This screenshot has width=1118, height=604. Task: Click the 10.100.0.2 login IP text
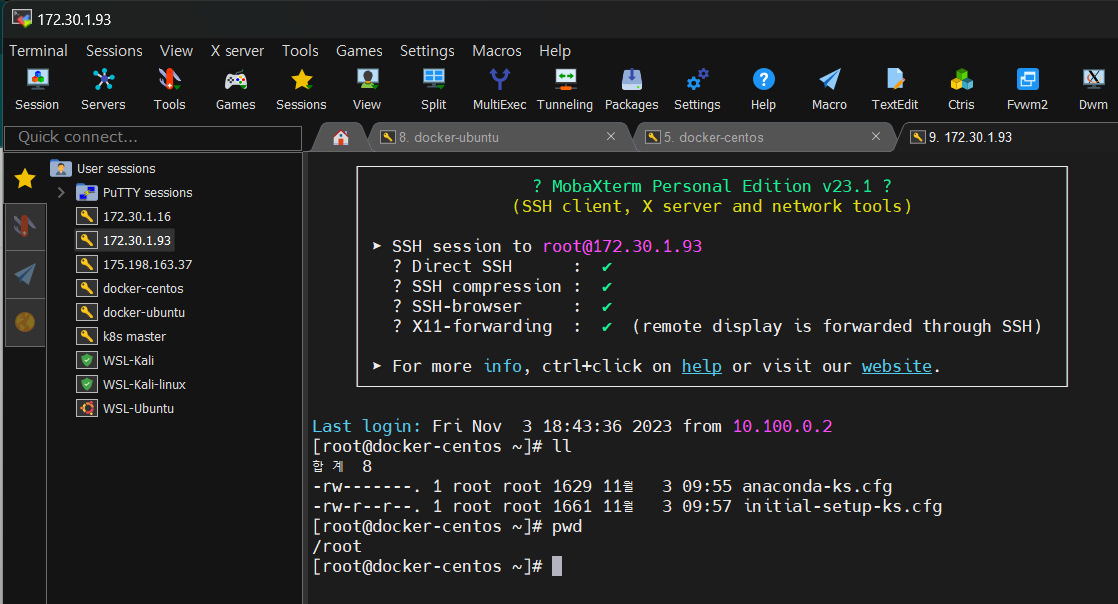(782, 426)
